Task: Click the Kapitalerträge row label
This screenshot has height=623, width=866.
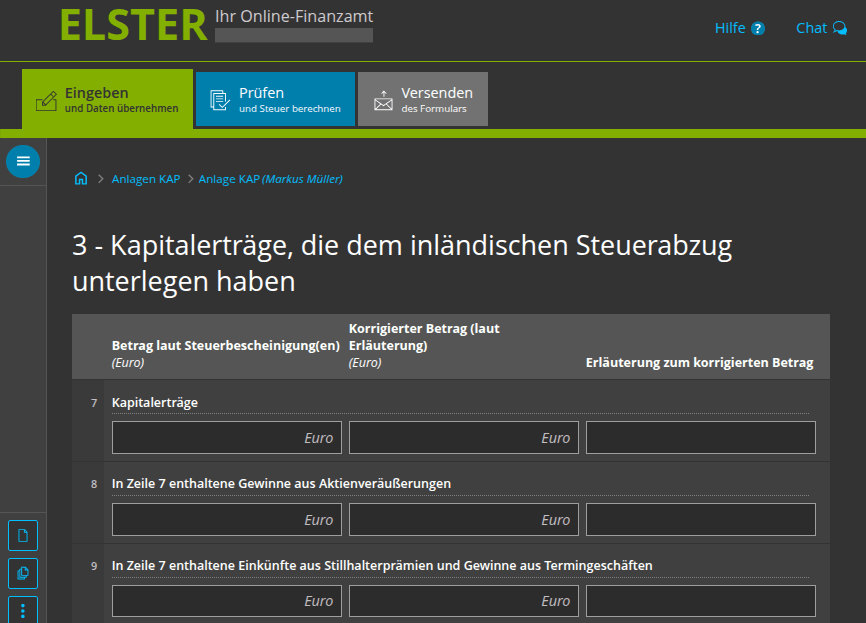Action: [155, 403]
